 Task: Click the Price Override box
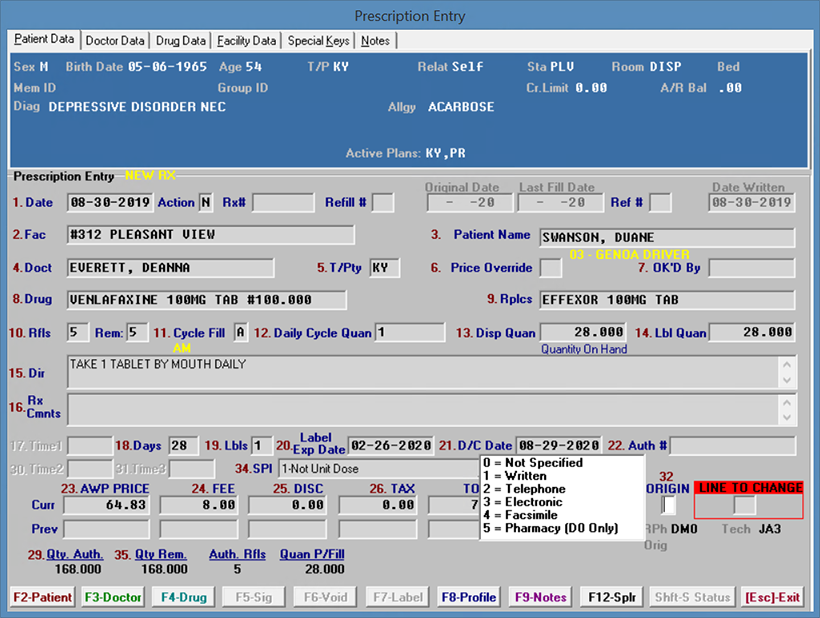[550, 268]
